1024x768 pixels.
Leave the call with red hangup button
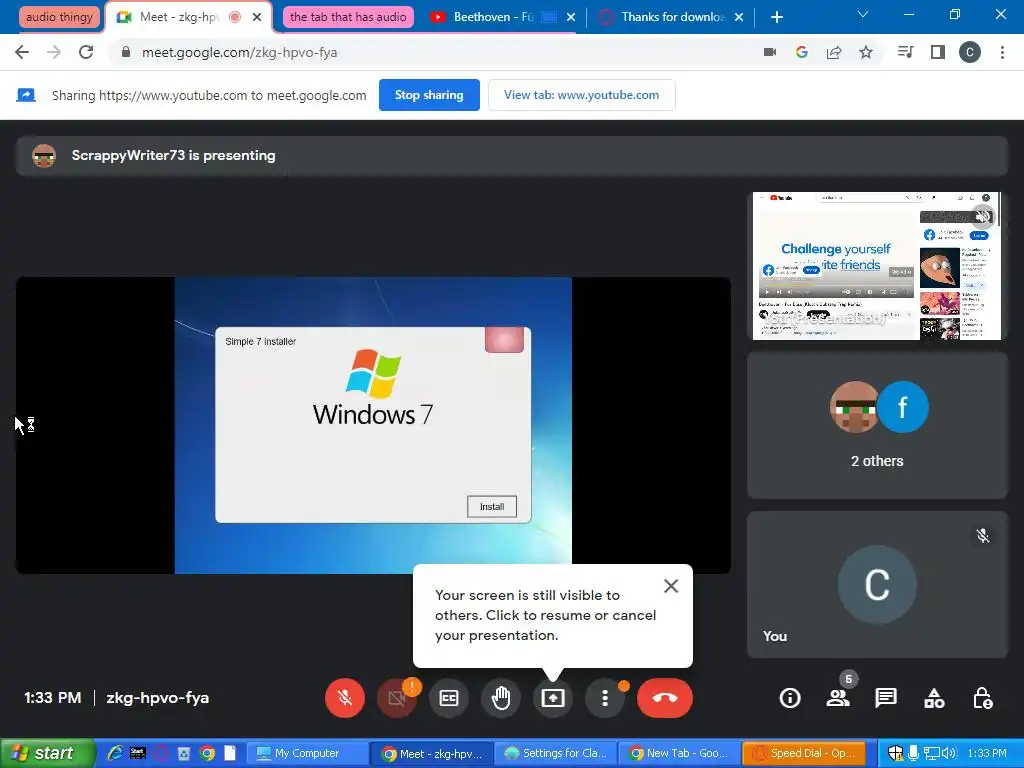click(665, 698)
